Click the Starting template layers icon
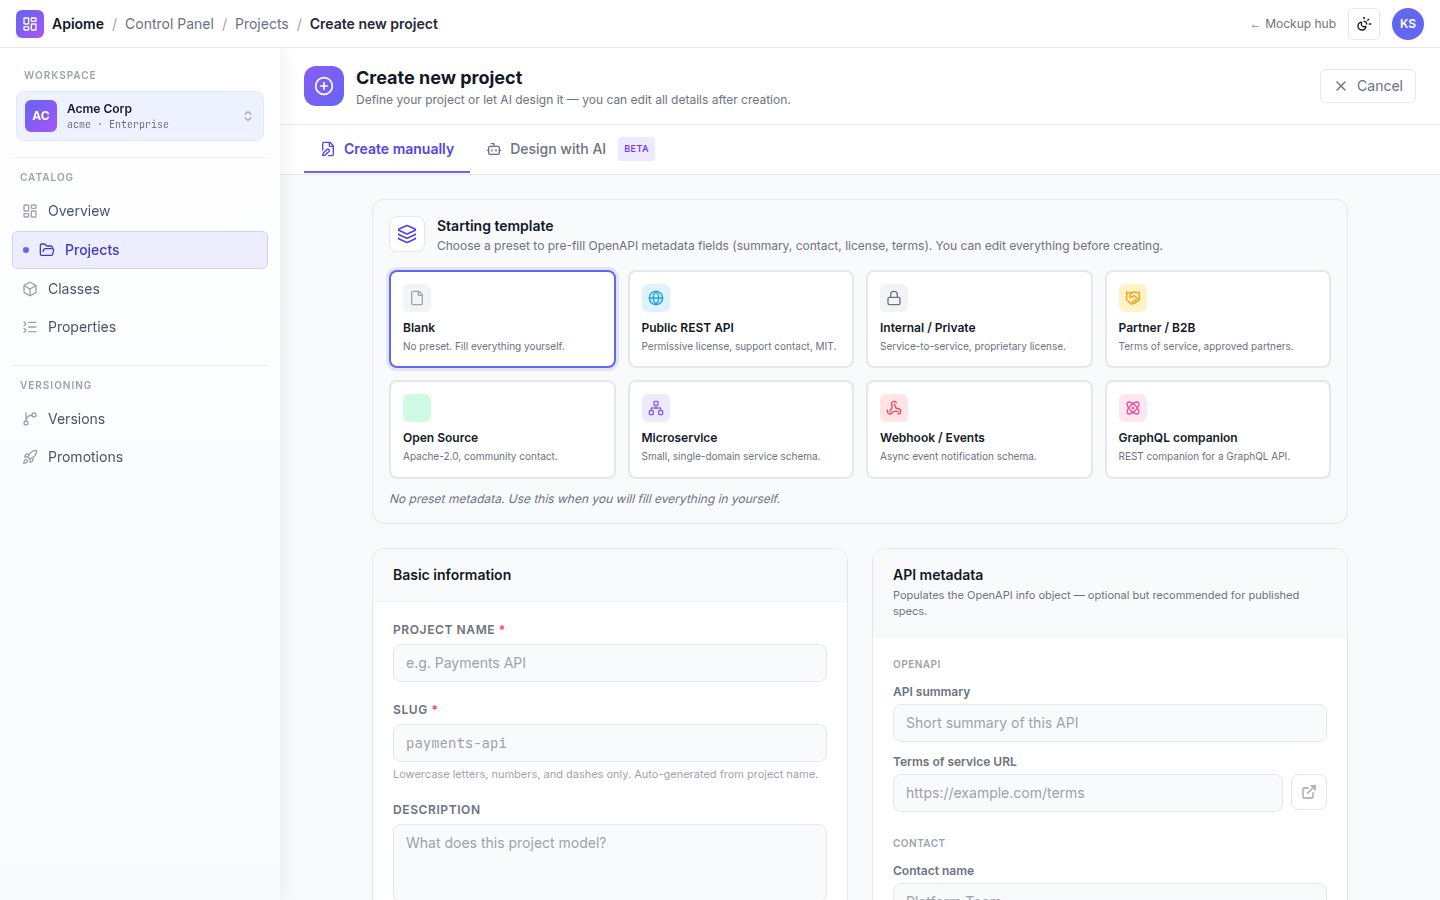Viewport: 1440px width, 900px height. coord(407,234)
